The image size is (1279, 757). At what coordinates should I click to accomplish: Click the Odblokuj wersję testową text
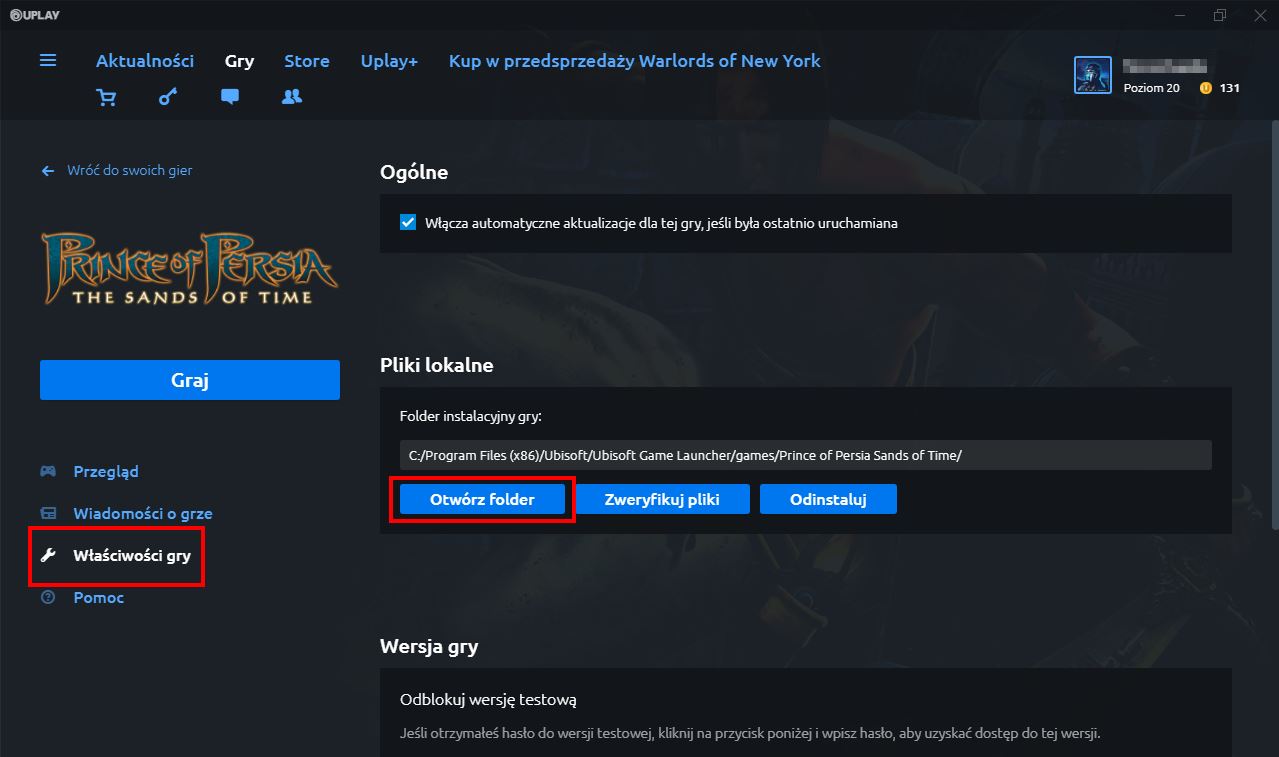pos(488,699)
